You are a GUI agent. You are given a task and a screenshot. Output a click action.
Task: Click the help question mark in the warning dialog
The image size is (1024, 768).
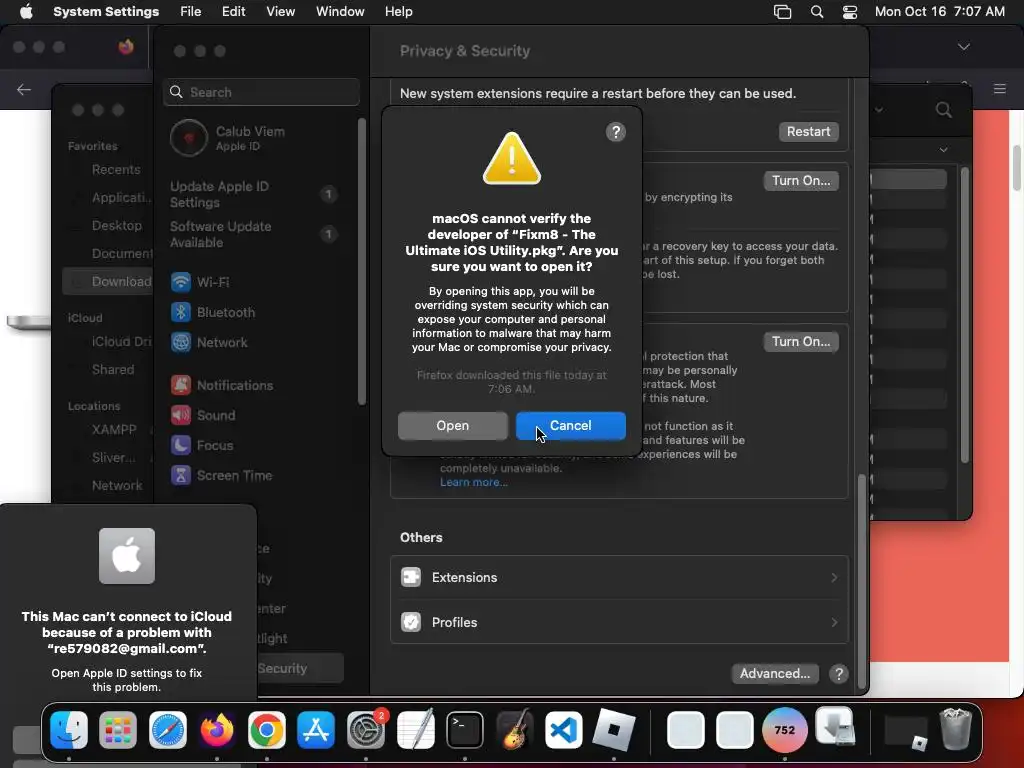pyautogui.click(x=616, y=133)
